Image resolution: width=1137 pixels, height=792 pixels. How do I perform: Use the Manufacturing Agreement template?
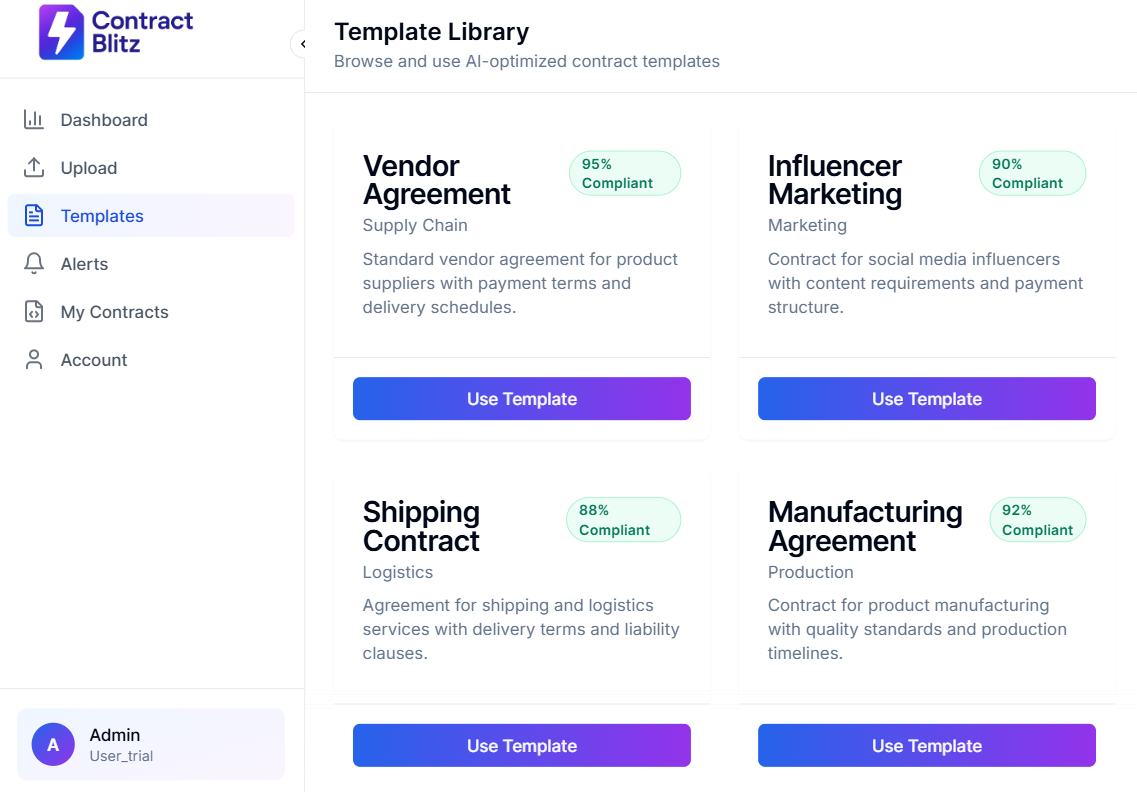point(926,746)
